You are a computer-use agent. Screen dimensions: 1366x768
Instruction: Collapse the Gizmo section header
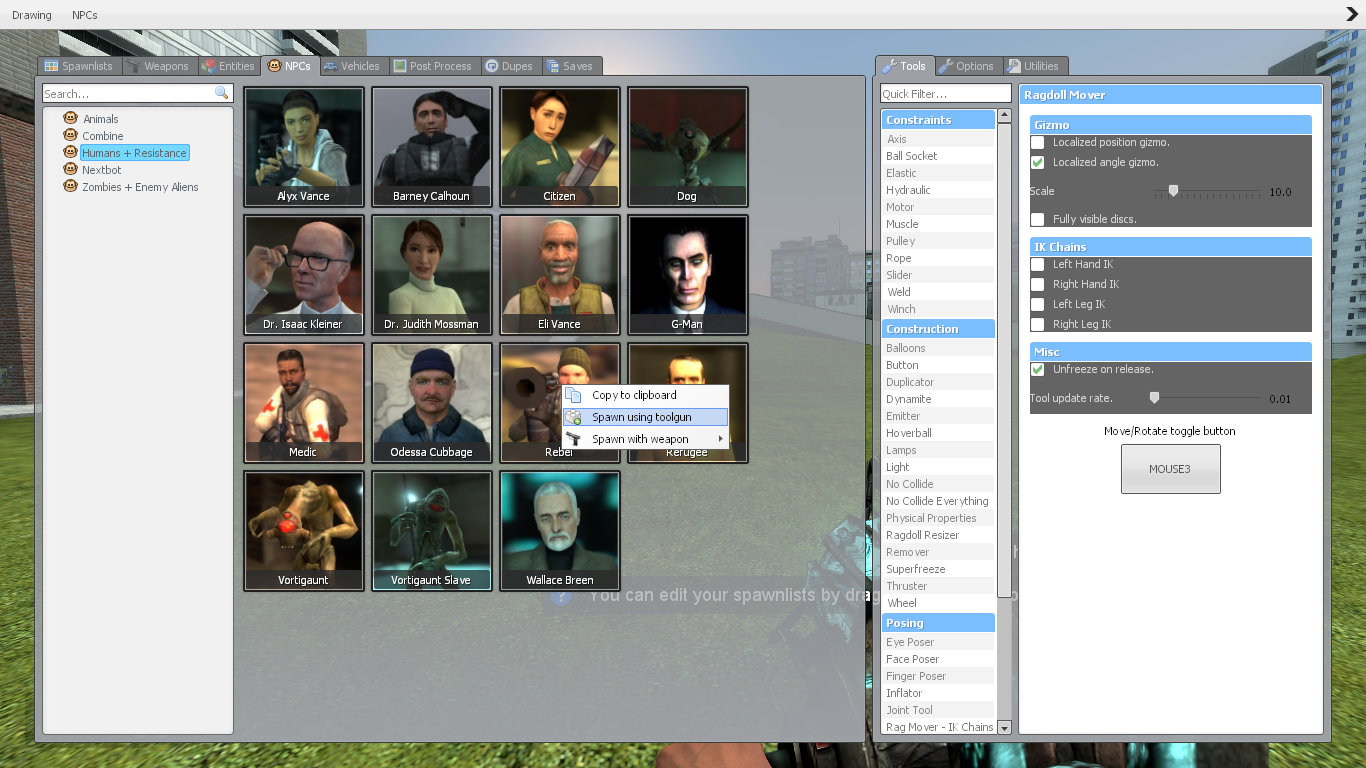(x=1170, y=125)
